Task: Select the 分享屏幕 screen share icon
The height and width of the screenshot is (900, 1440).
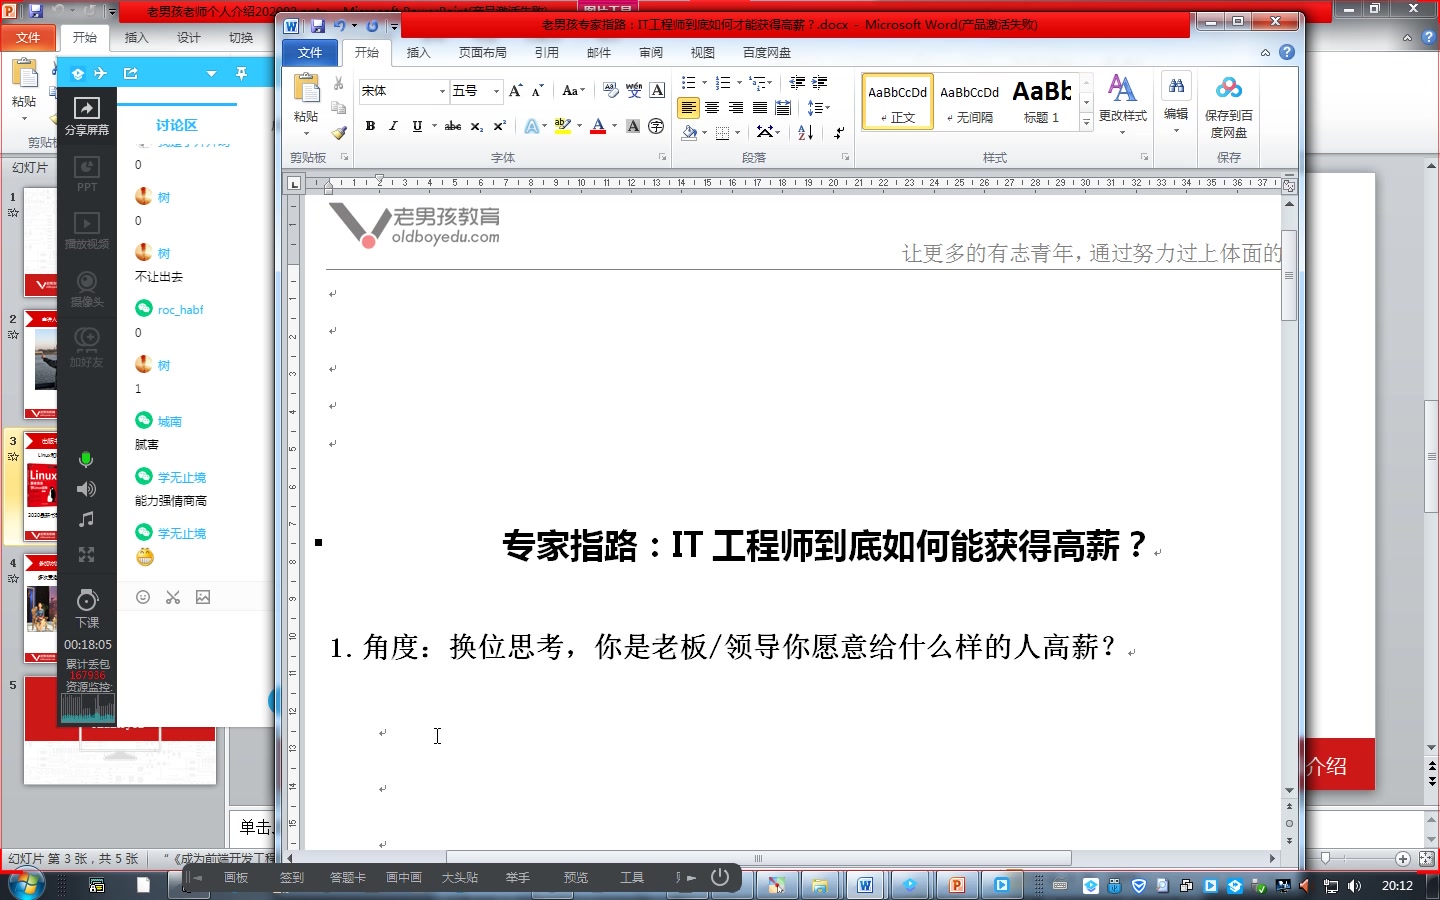Action: pos(86,110)
